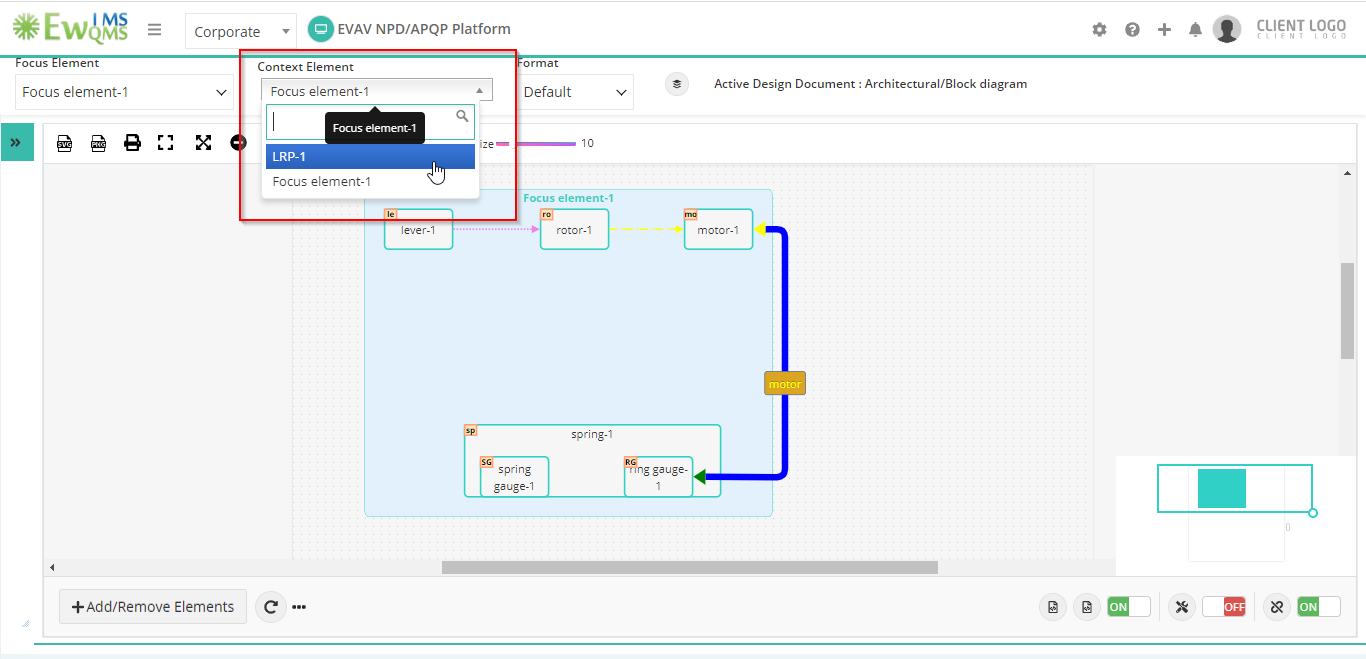Toggle fullscreen with corner-brackets icon
The height and width of the screenshot is (659, 1366).
[x=166, y=143]
